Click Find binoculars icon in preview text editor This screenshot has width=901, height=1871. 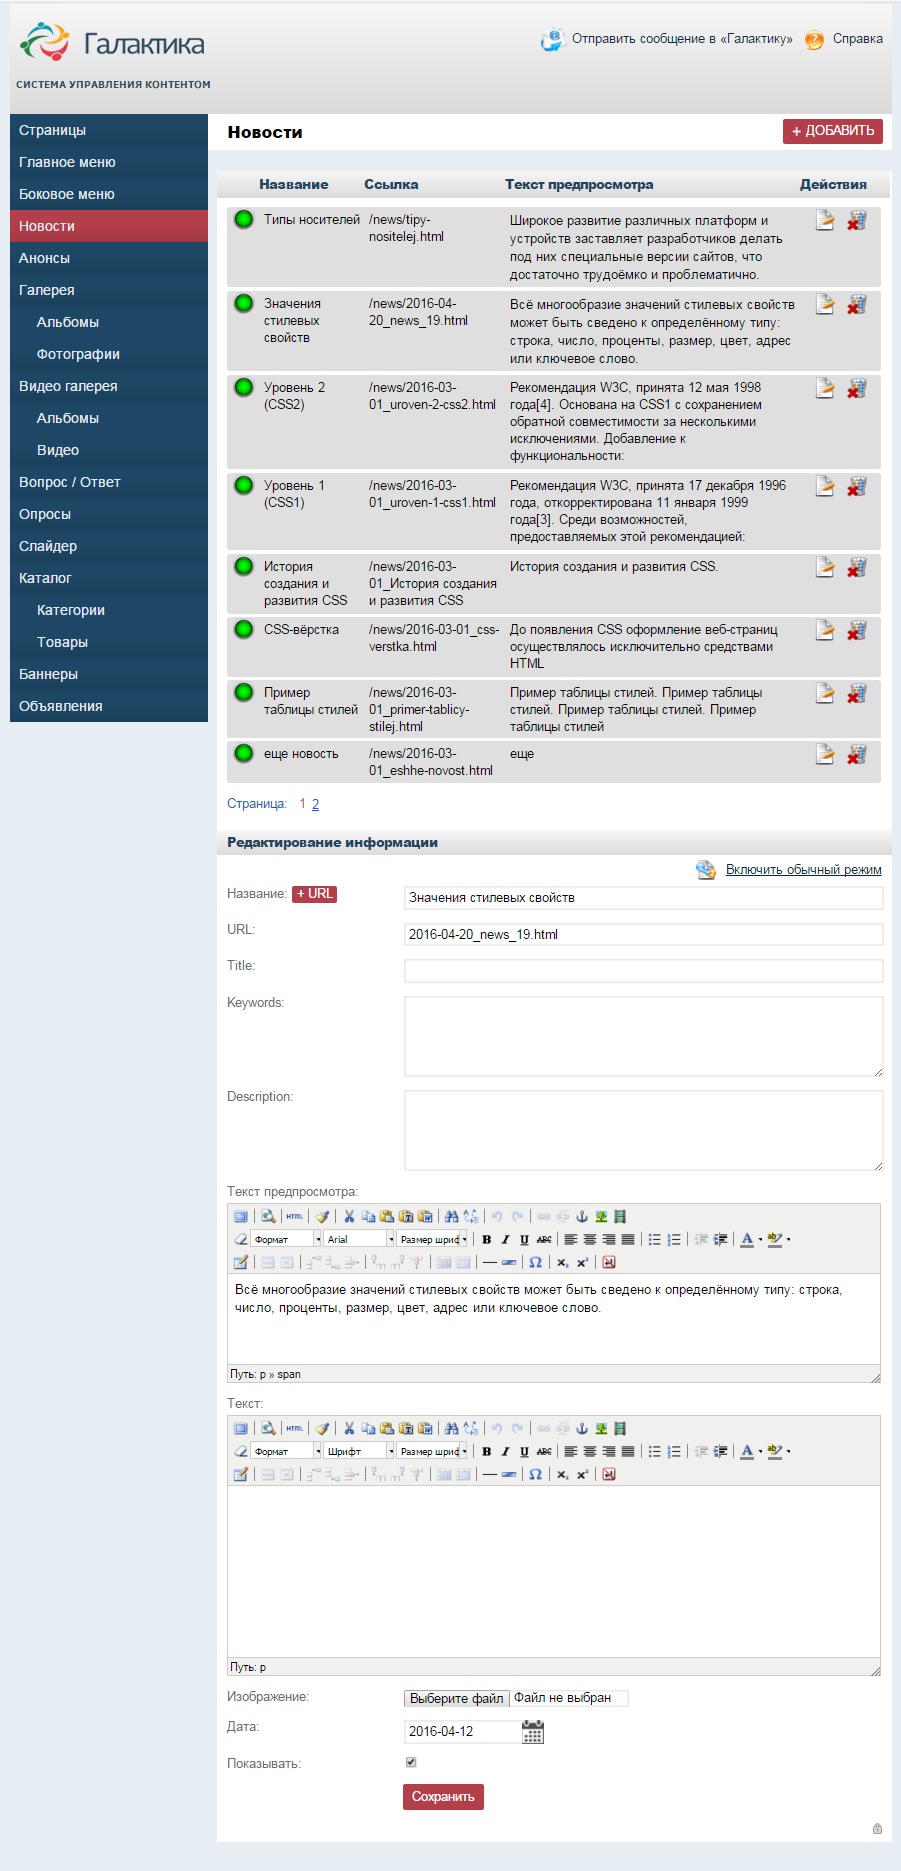pyautogui.click(x=451, y=1216)
